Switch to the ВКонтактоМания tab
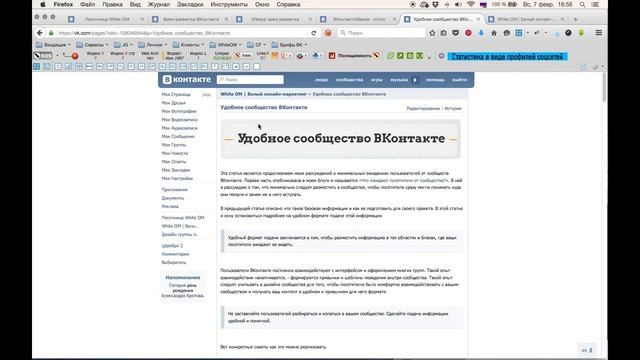The height and width of the screenshot is (360, 640). (x=358, y=19)
